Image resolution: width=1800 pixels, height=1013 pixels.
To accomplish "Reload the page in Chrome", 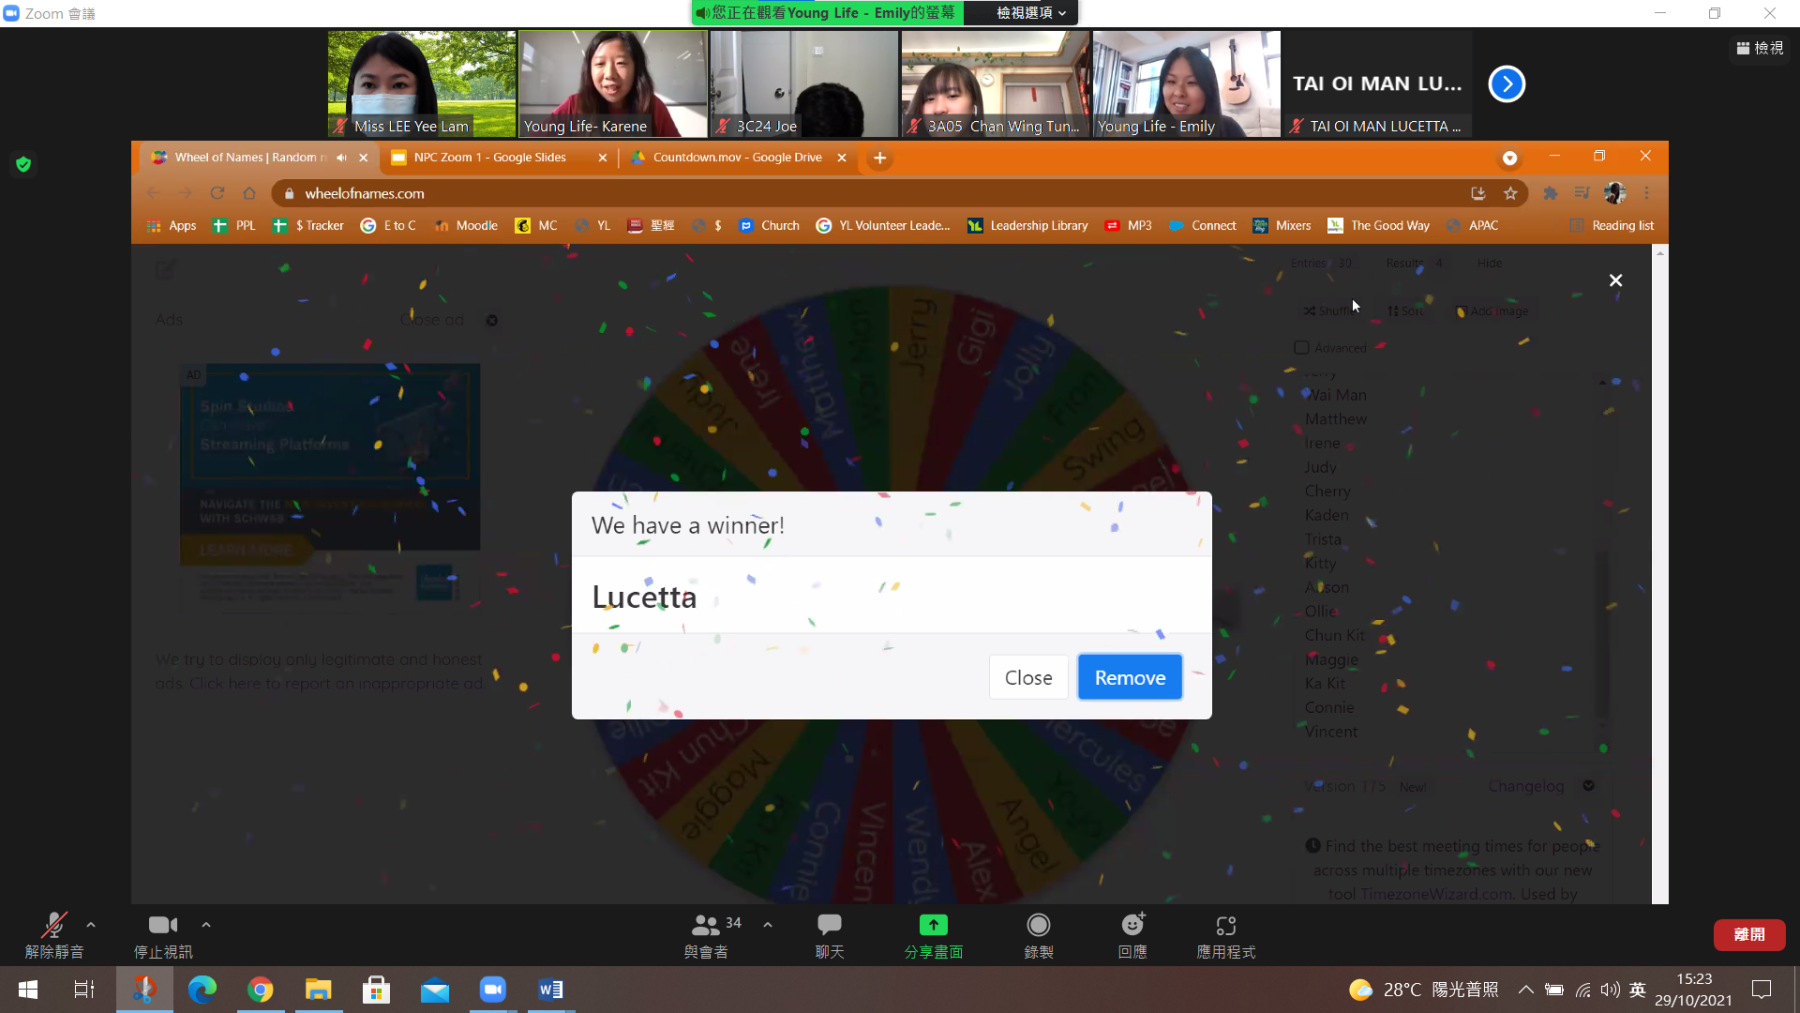I will (217, 193).
